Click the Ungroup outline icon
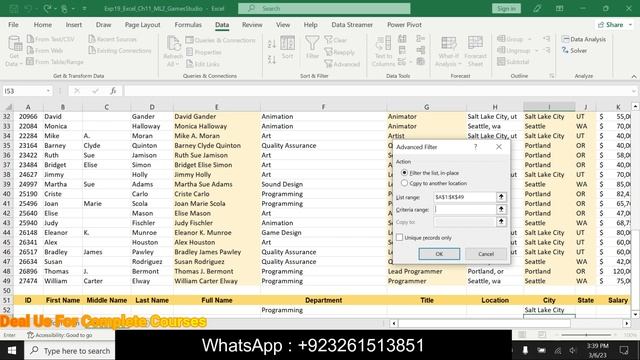Screen dimensions: 640x360 (x=501, y=50)
